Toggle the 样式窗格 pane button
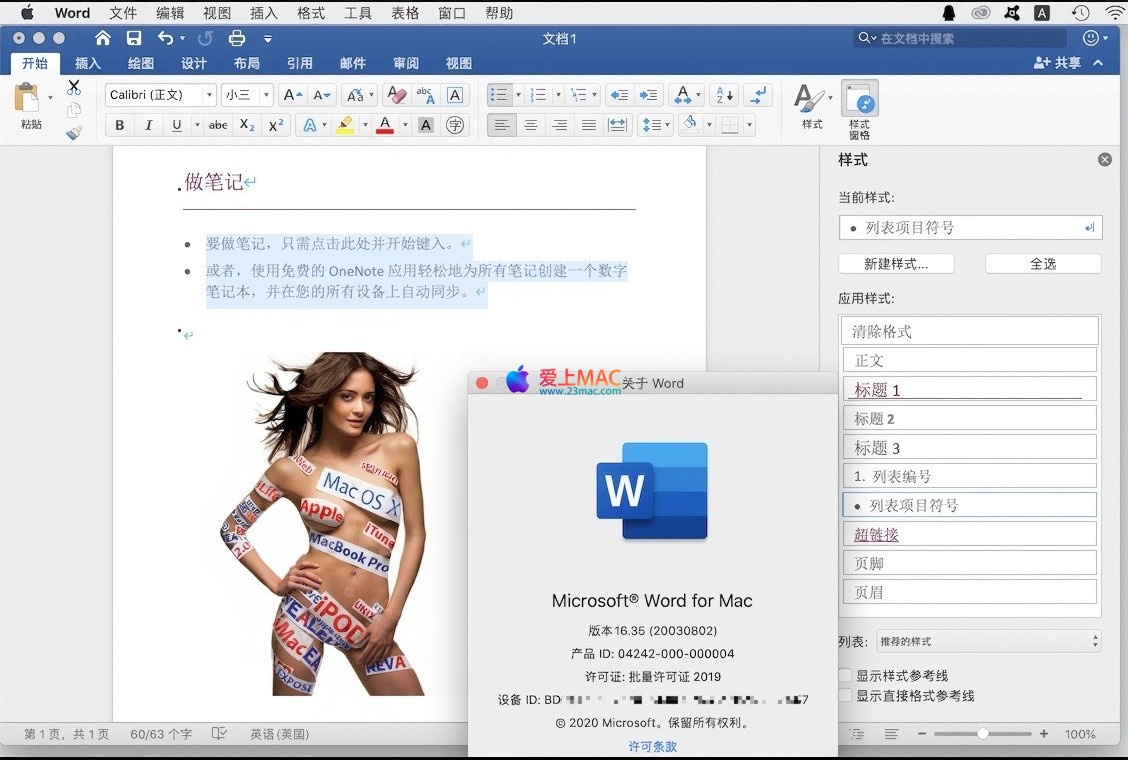 click(x=859, y=110)
